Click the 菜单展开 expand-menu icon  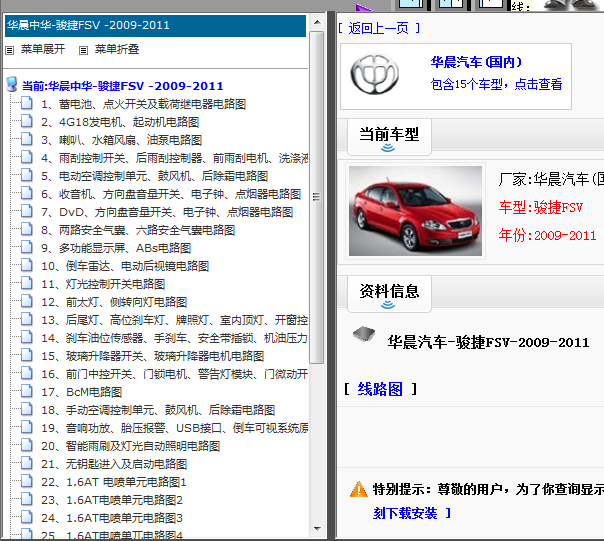[x=10, y=50]
